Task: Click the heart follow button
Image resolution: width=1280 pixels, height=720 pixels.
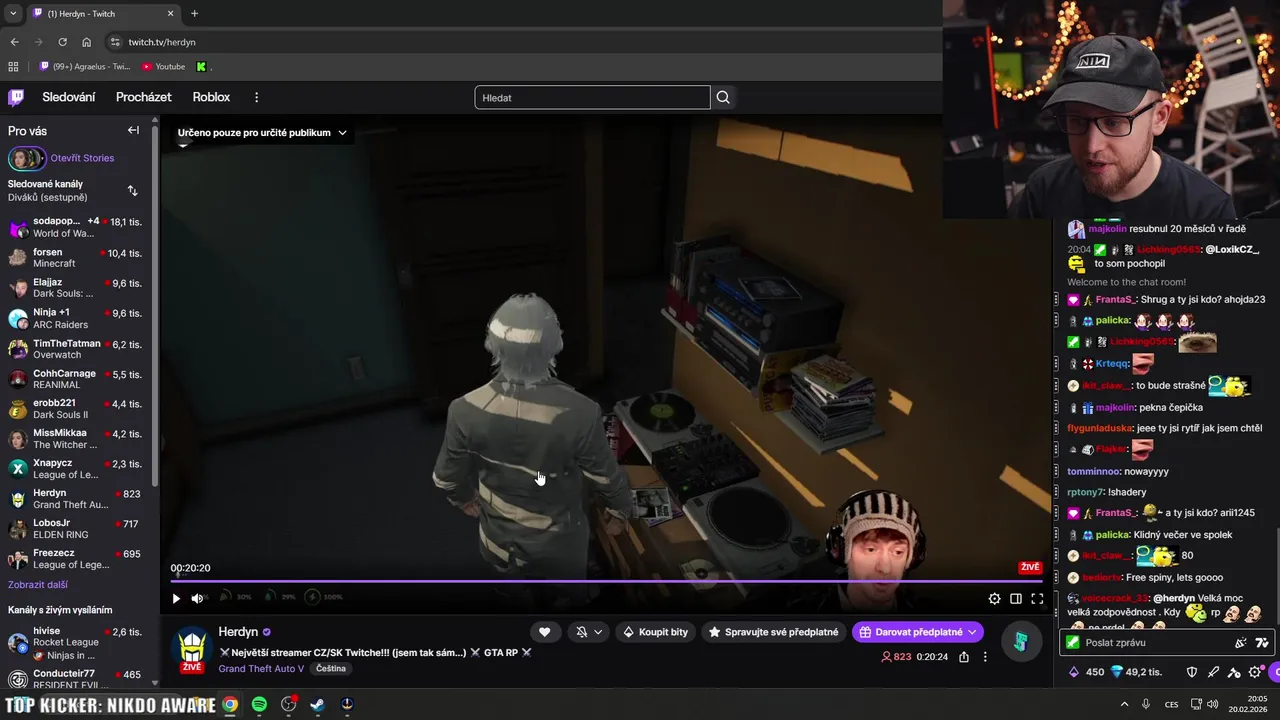Action: [544, 632]
